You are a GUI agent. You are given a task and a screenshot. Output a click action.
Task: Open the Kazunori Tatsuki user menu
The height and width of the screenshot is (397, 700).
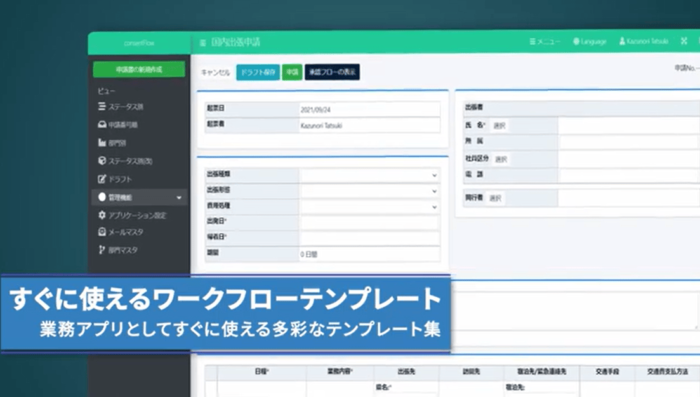[x=644, y=41]
